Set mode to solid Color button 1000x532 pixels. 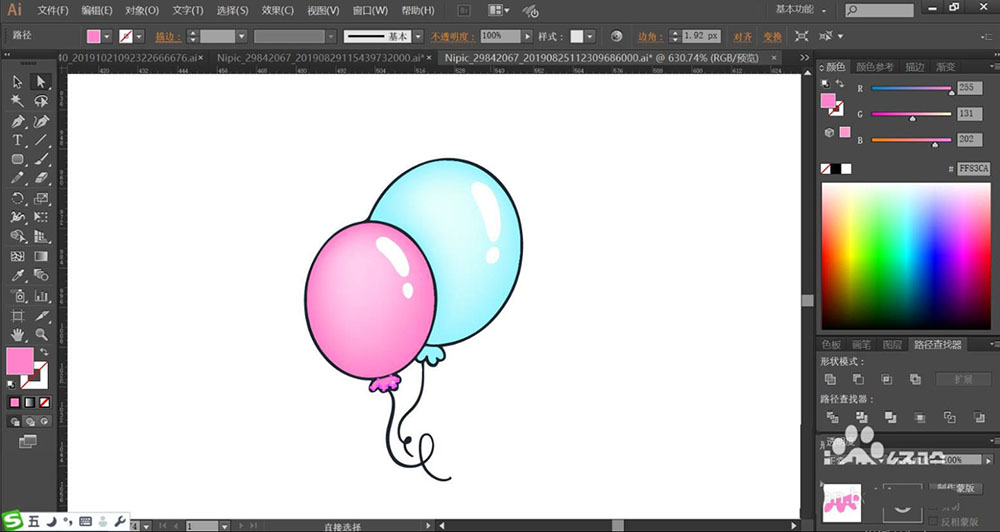click(x=15, y=403)
